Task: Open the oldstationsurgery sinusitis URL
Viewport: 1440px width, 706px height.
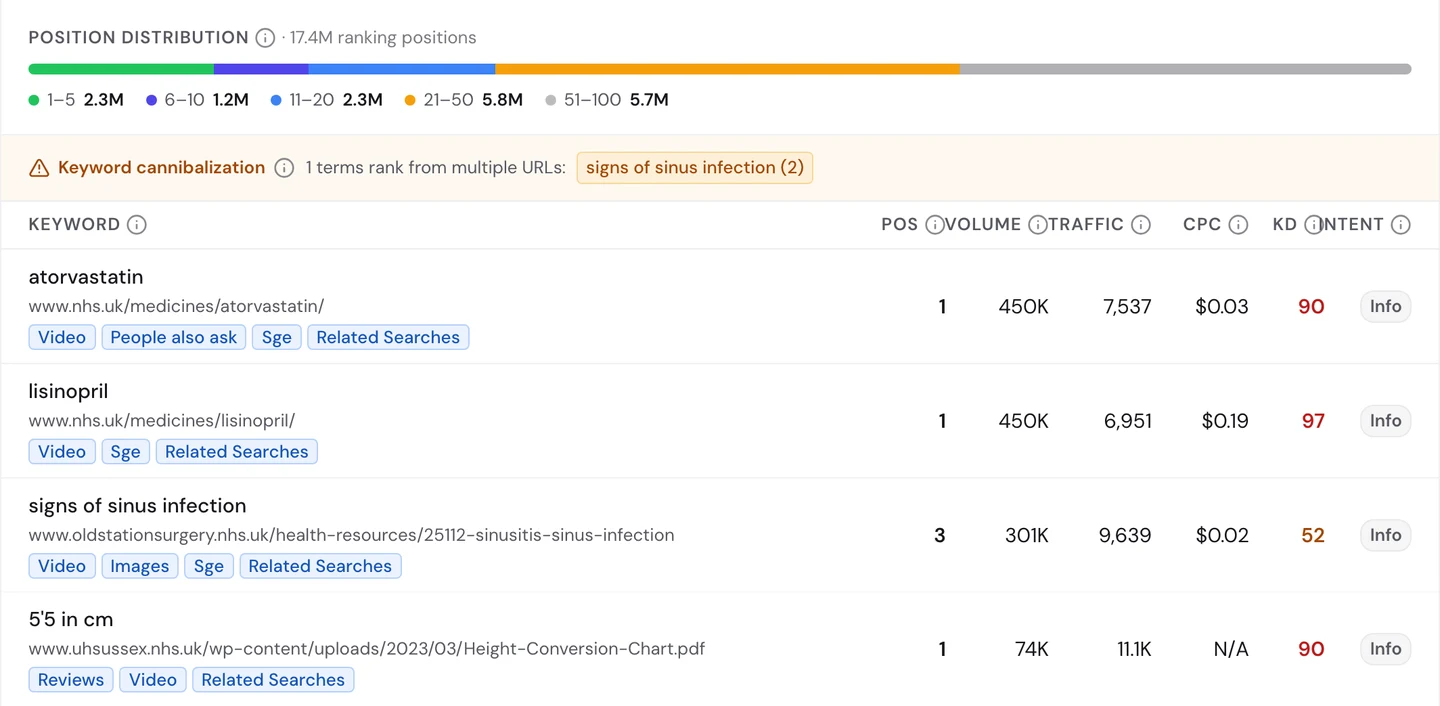Action: point(351,535)
